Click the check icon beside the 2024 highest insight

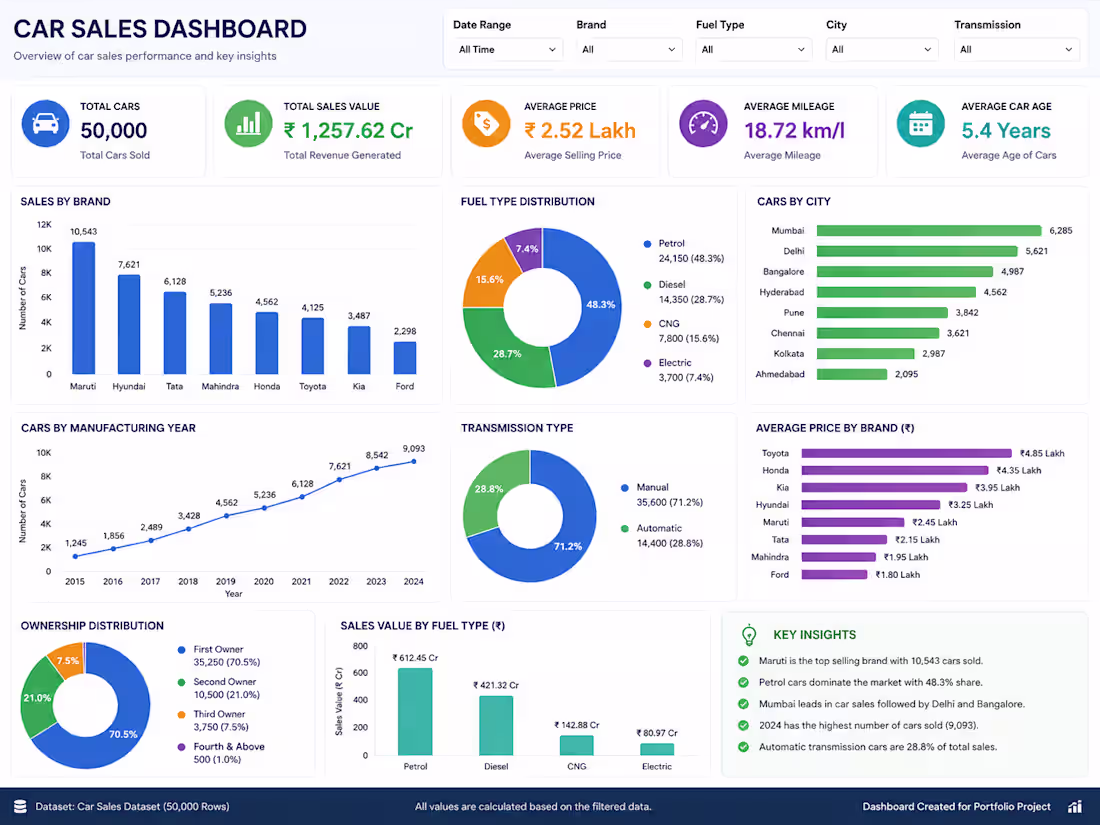point(744,725)
